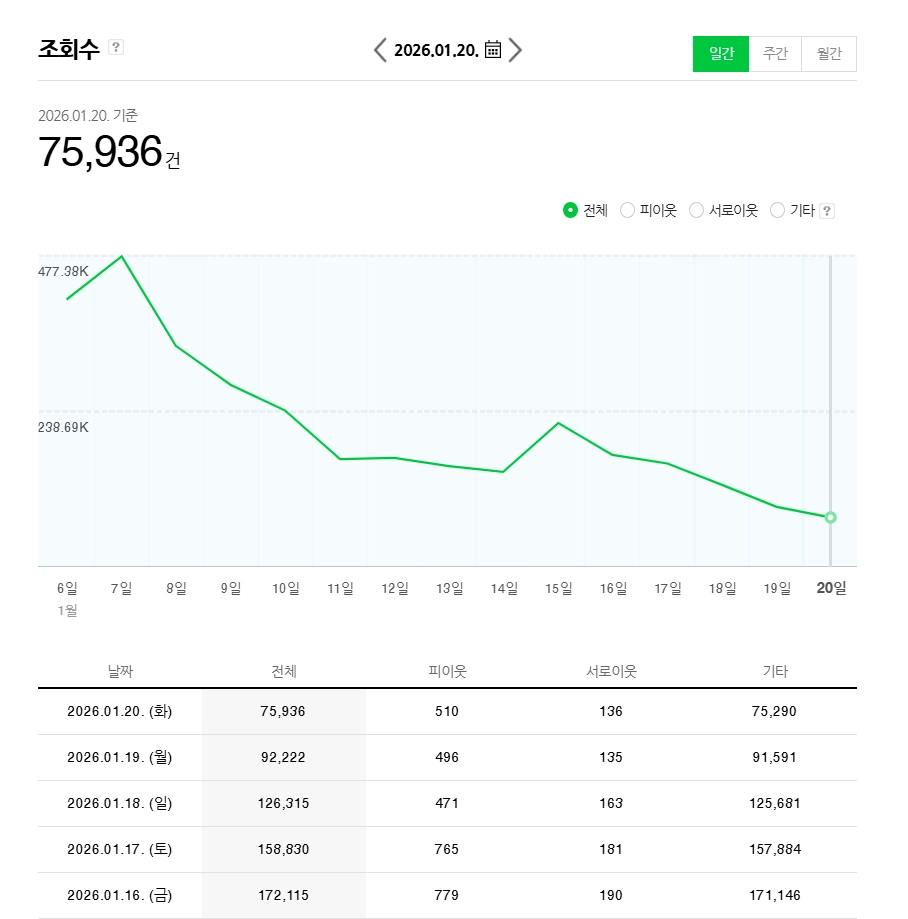This screenshot has height=919, width=908.
Task: Click total value 126,315 in table
Action: pyautogui.click(x=283, y=804)
